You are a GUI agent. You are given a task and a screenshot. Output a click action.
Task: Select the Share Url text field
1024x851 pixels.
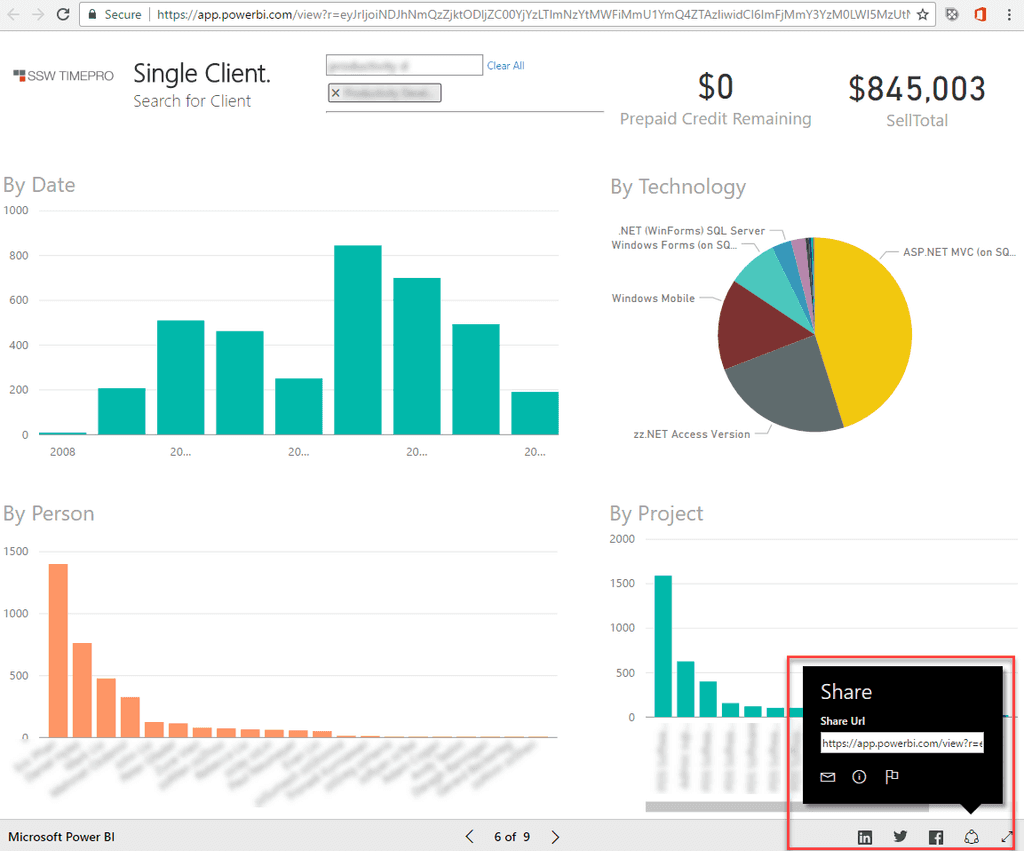[x=902, y=743]
